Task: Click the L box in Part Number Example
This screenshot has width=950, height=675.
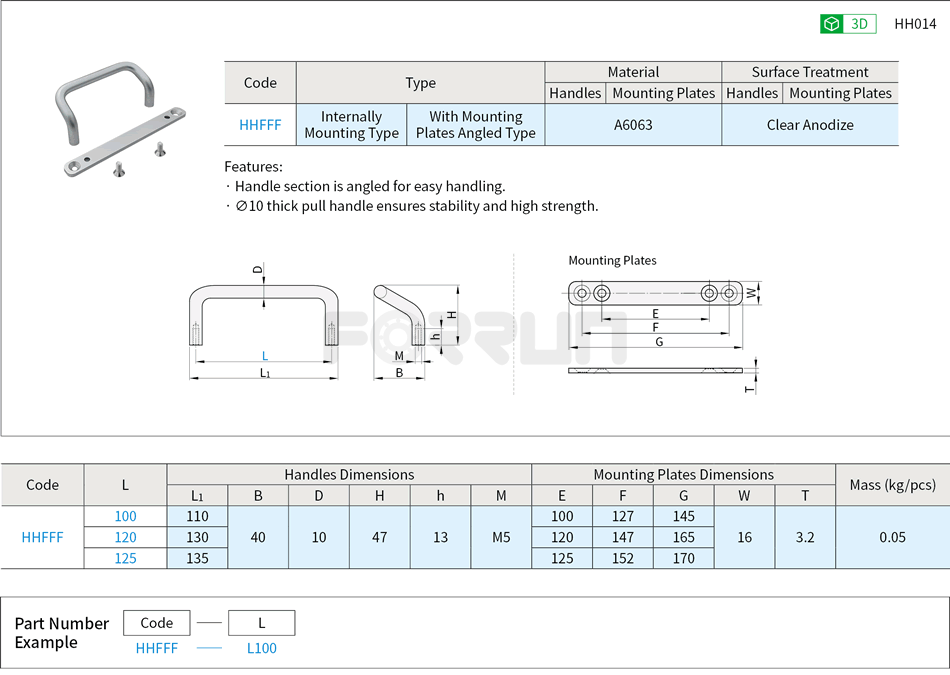Action: click(x=261, y=622)
